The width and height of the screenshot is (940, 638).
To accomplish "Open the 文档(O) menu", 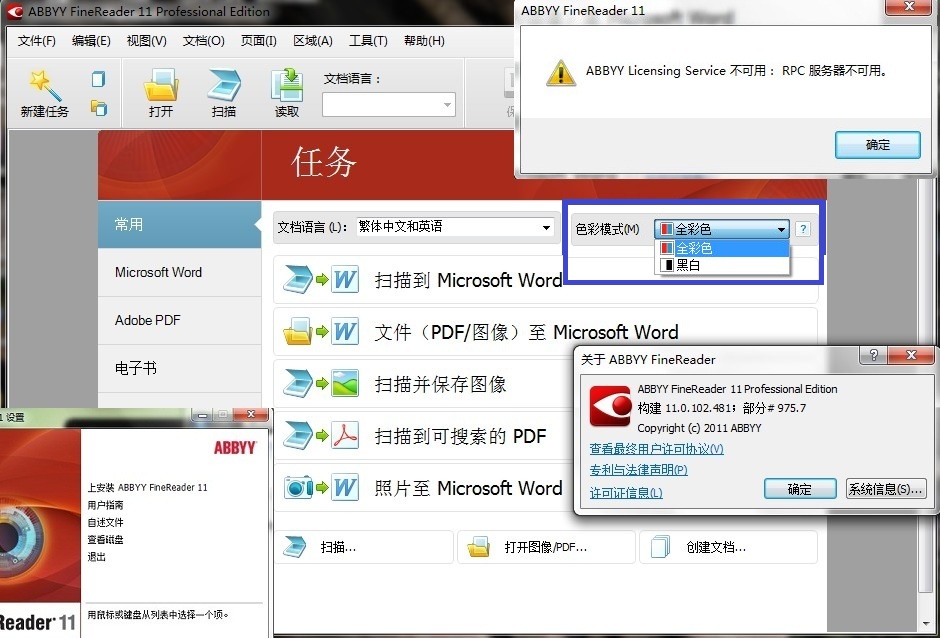I will point(203,41).
